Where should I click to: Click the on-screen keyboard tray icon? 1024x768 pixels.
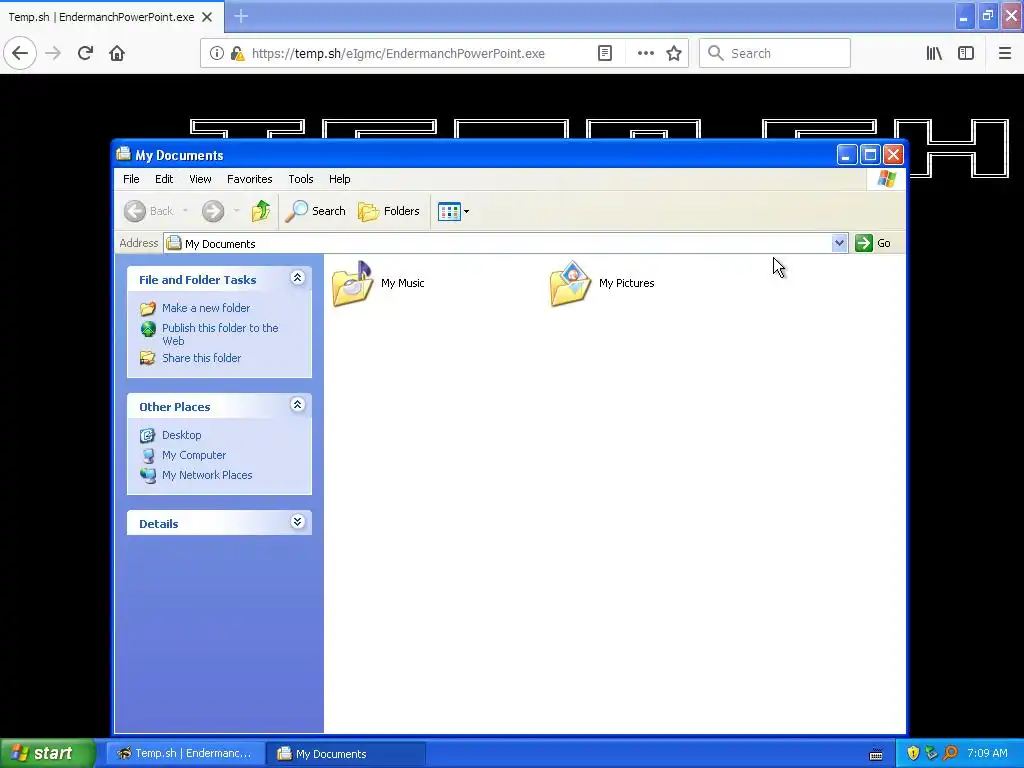point(876,754)
